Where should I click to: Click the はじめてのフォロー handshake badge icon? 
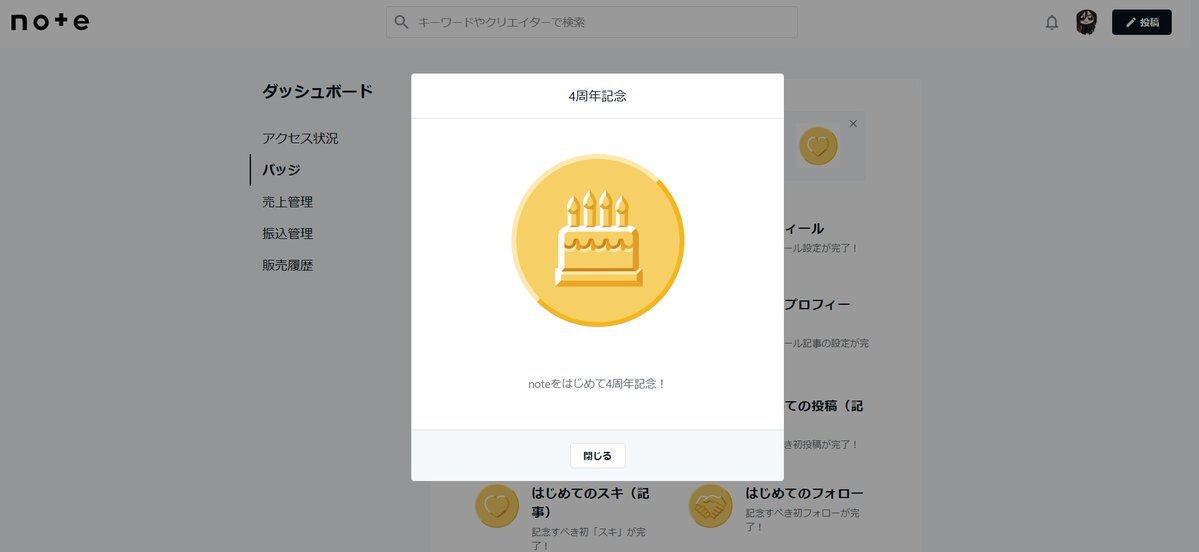[711, 506]
